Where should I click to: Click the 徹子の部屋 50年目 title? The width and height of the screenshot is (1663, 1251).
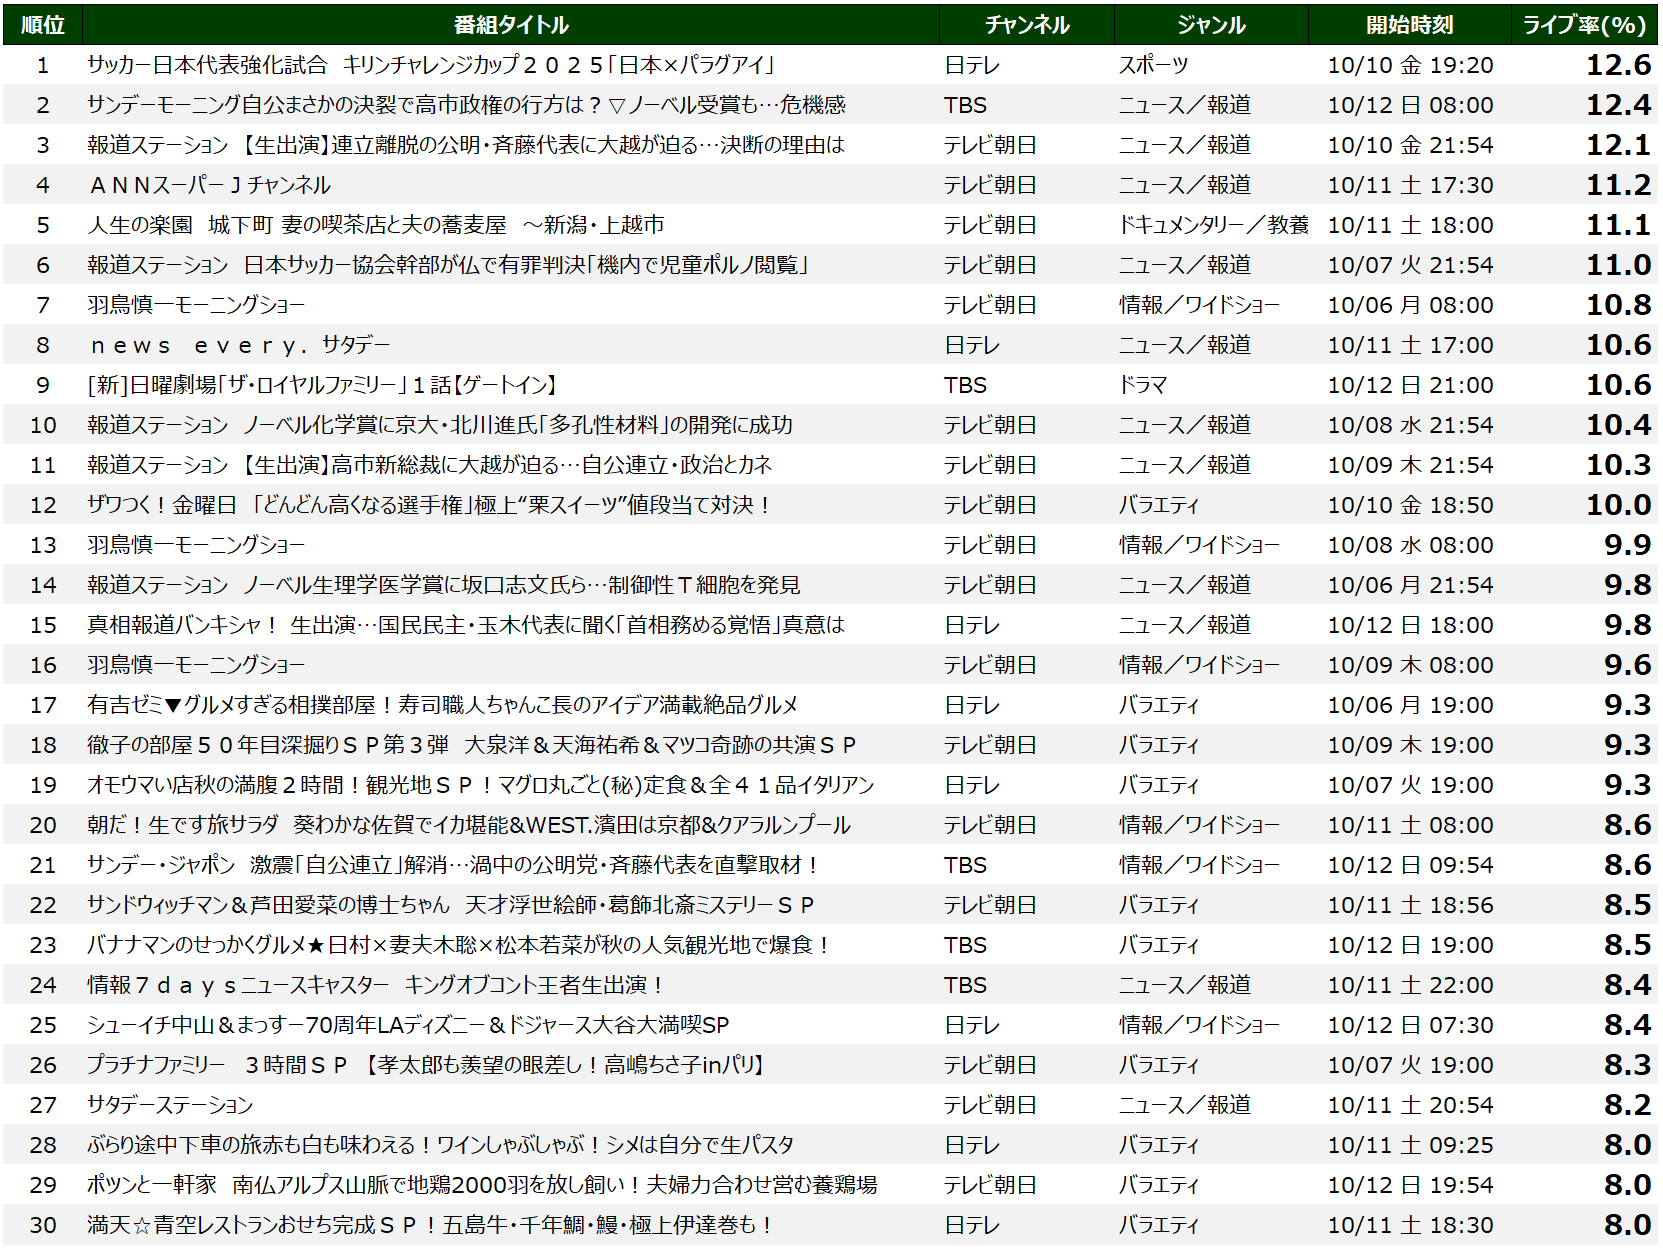click(471, 745)
